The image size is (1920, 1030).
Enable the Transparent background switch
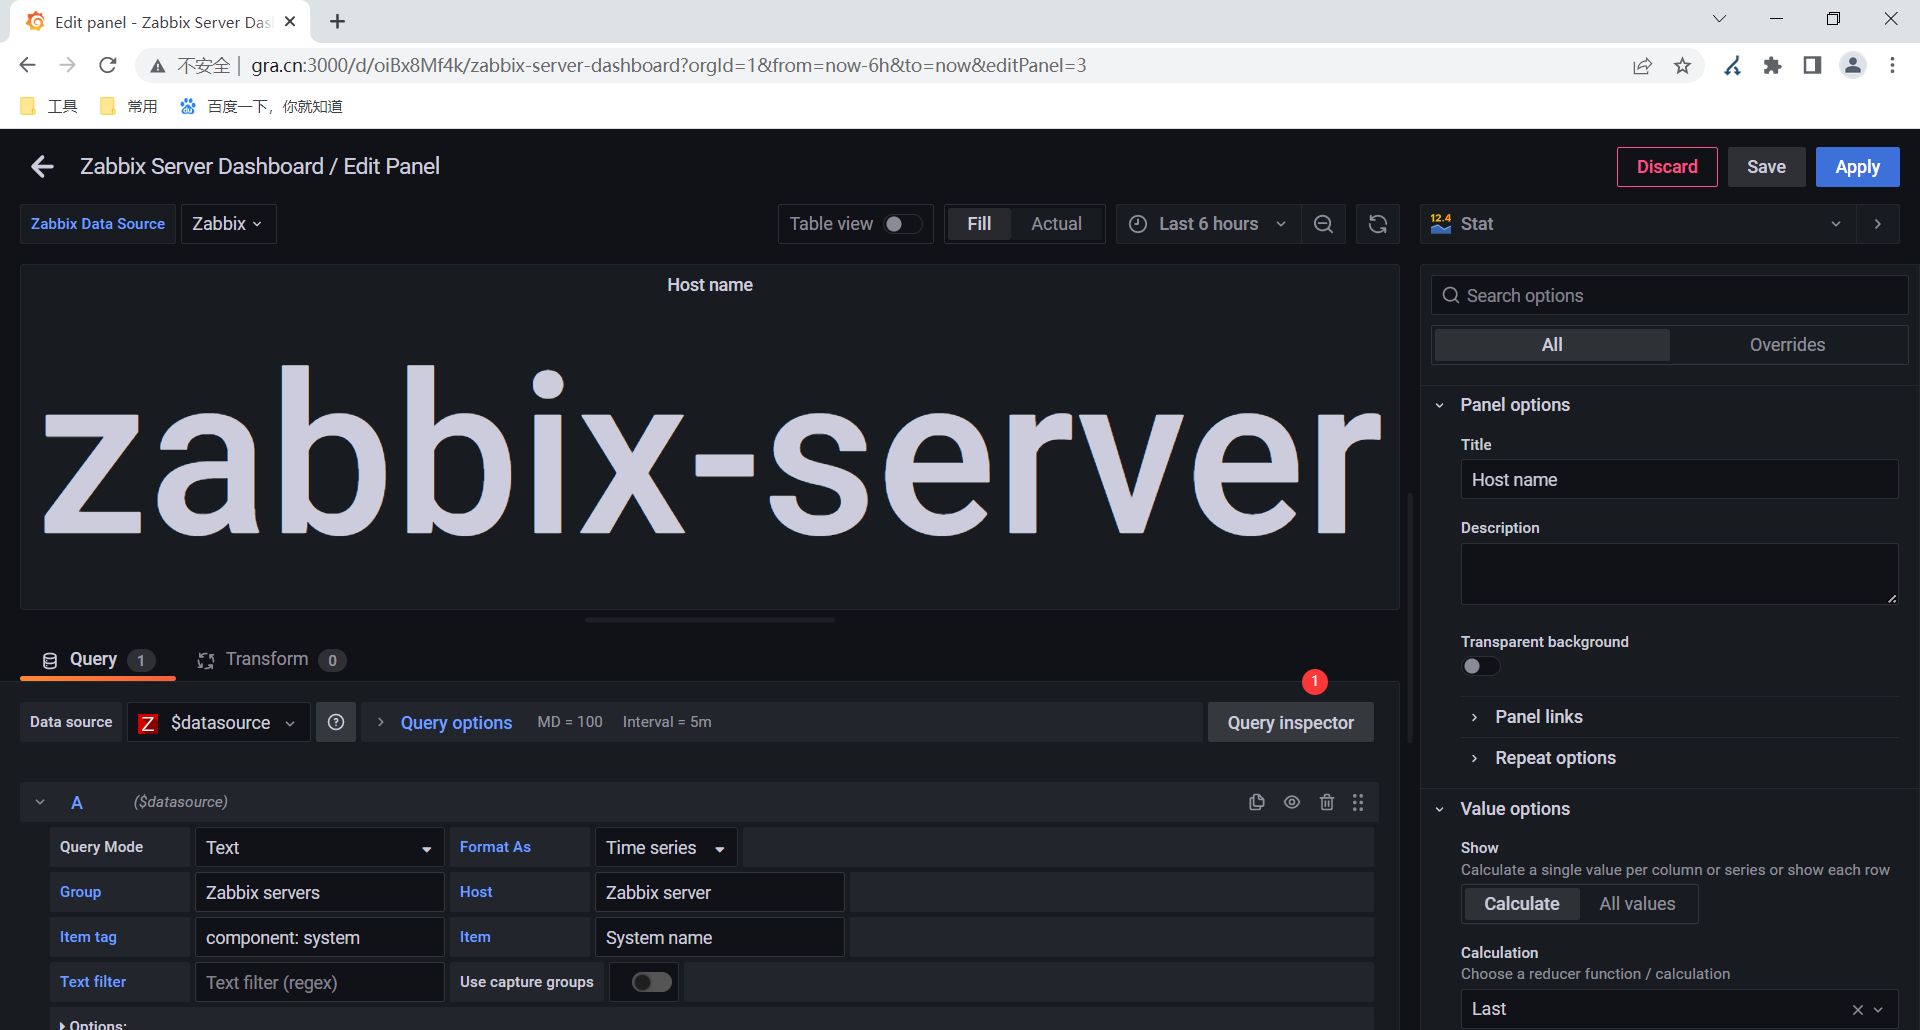1480,666
